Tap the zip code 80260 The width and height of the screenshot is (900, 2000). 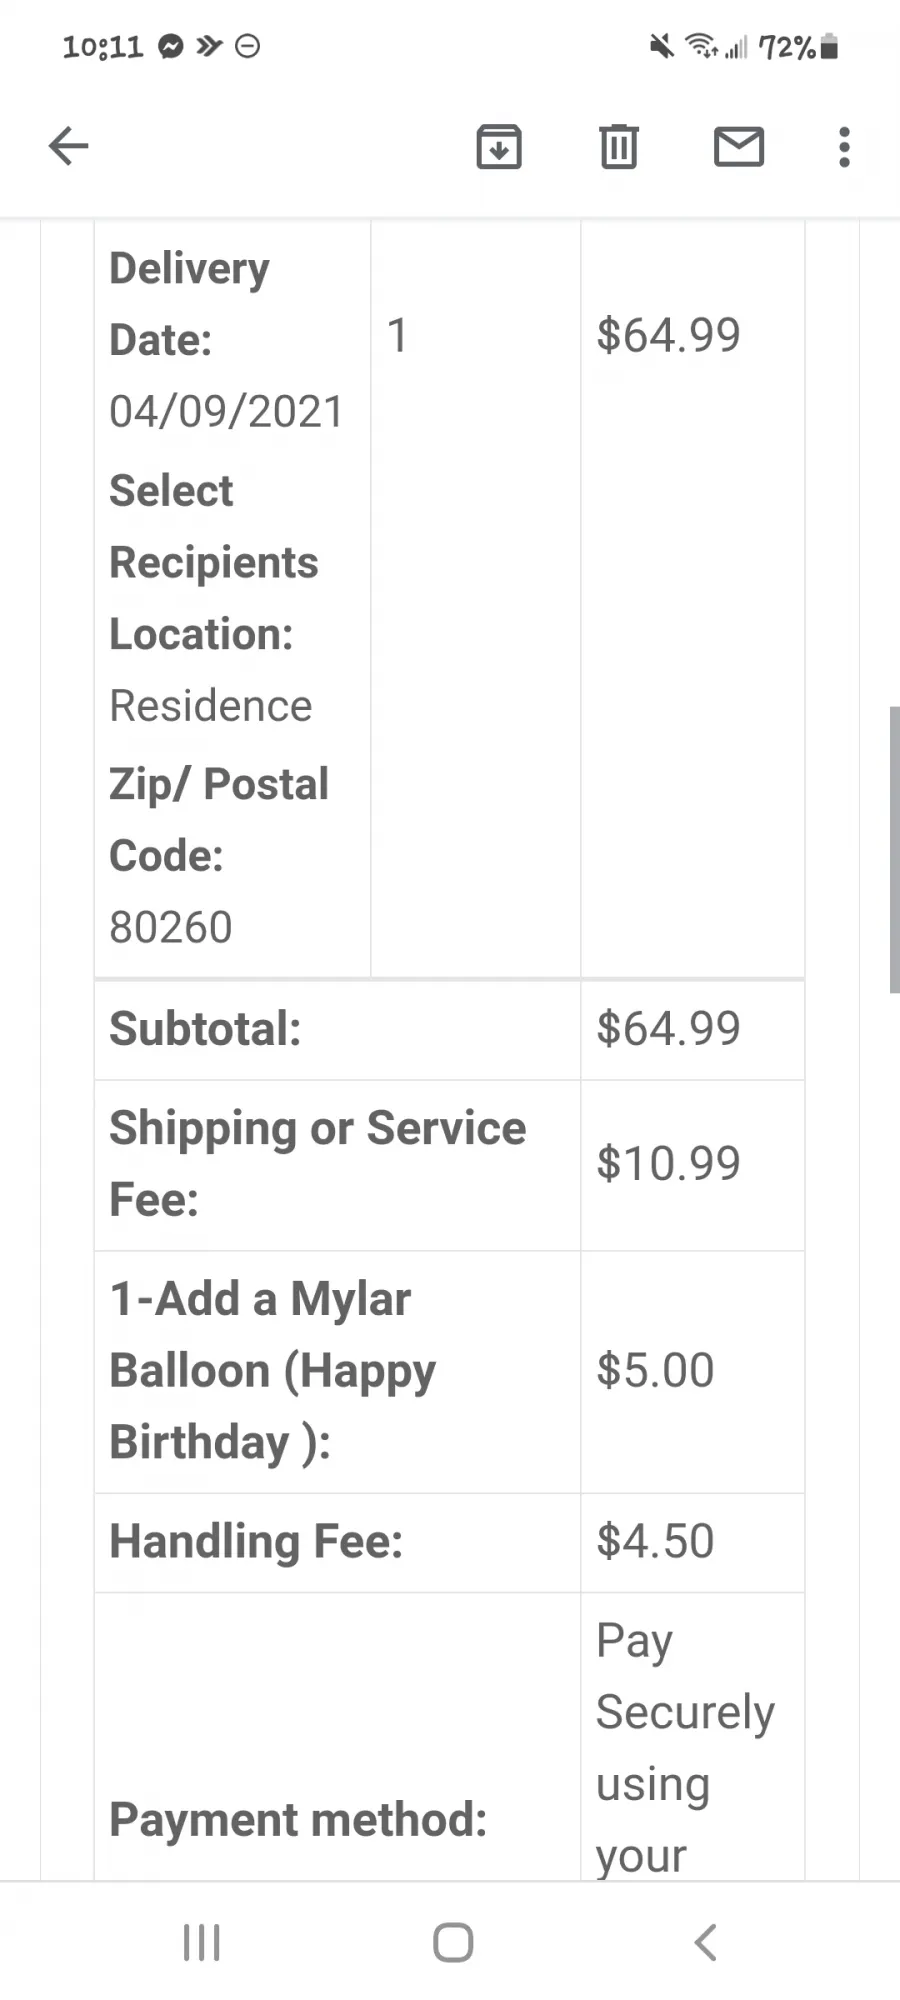pyautogui.click(x=170, y=928)
